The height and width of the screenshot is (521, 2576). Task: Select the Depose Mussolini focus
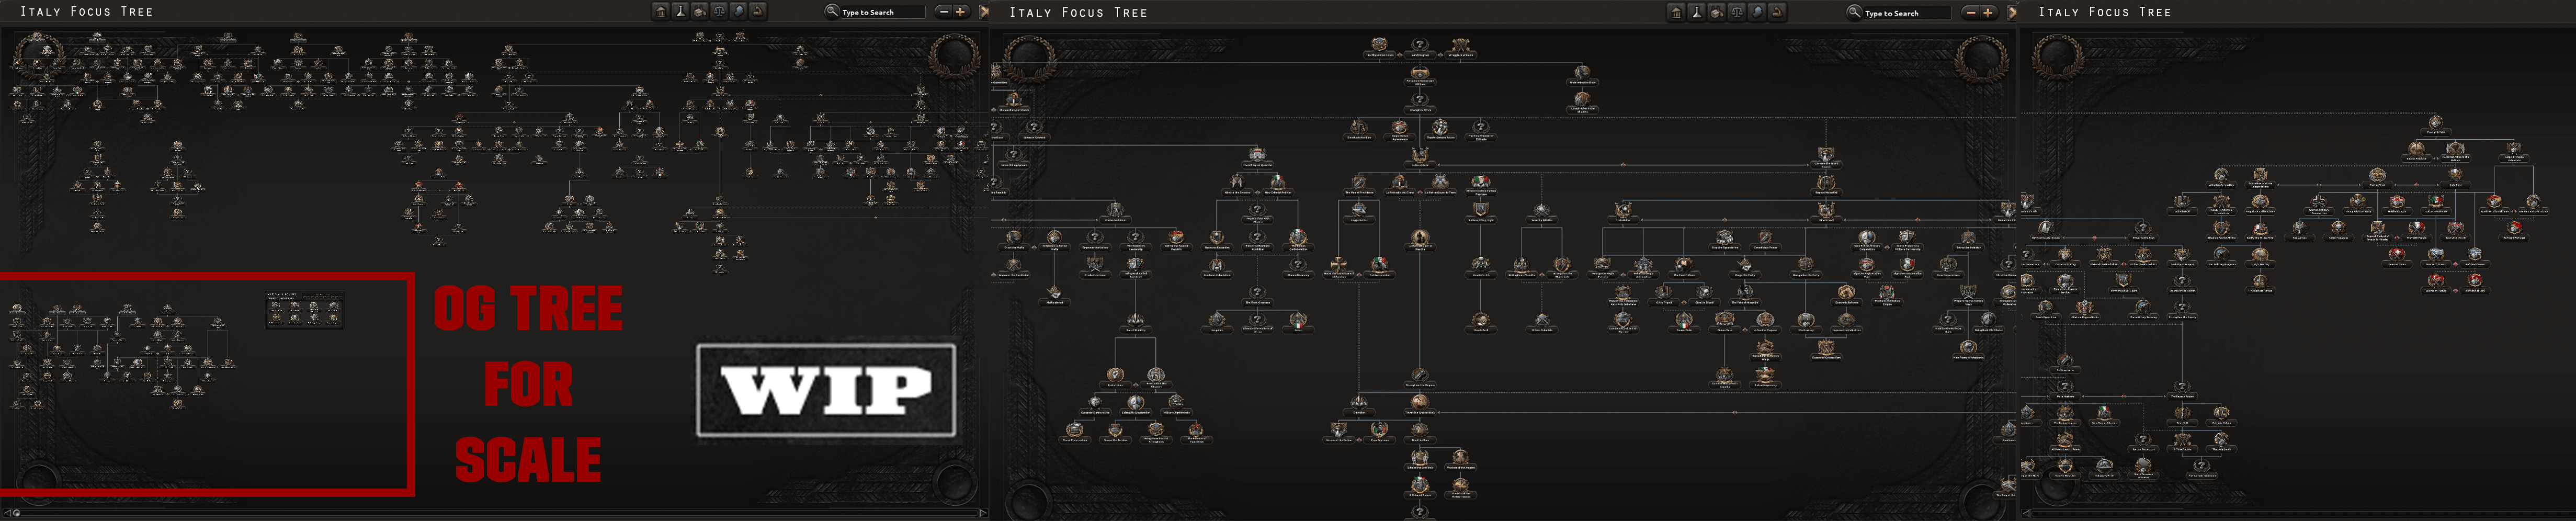click(1827, 186)
